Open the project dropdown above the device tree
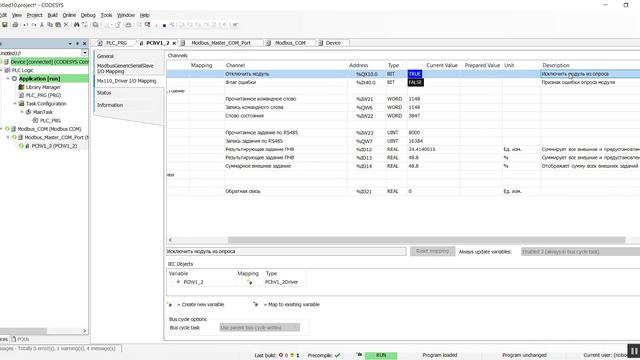This screenshot has height=360, width=640. click(84, 53)
